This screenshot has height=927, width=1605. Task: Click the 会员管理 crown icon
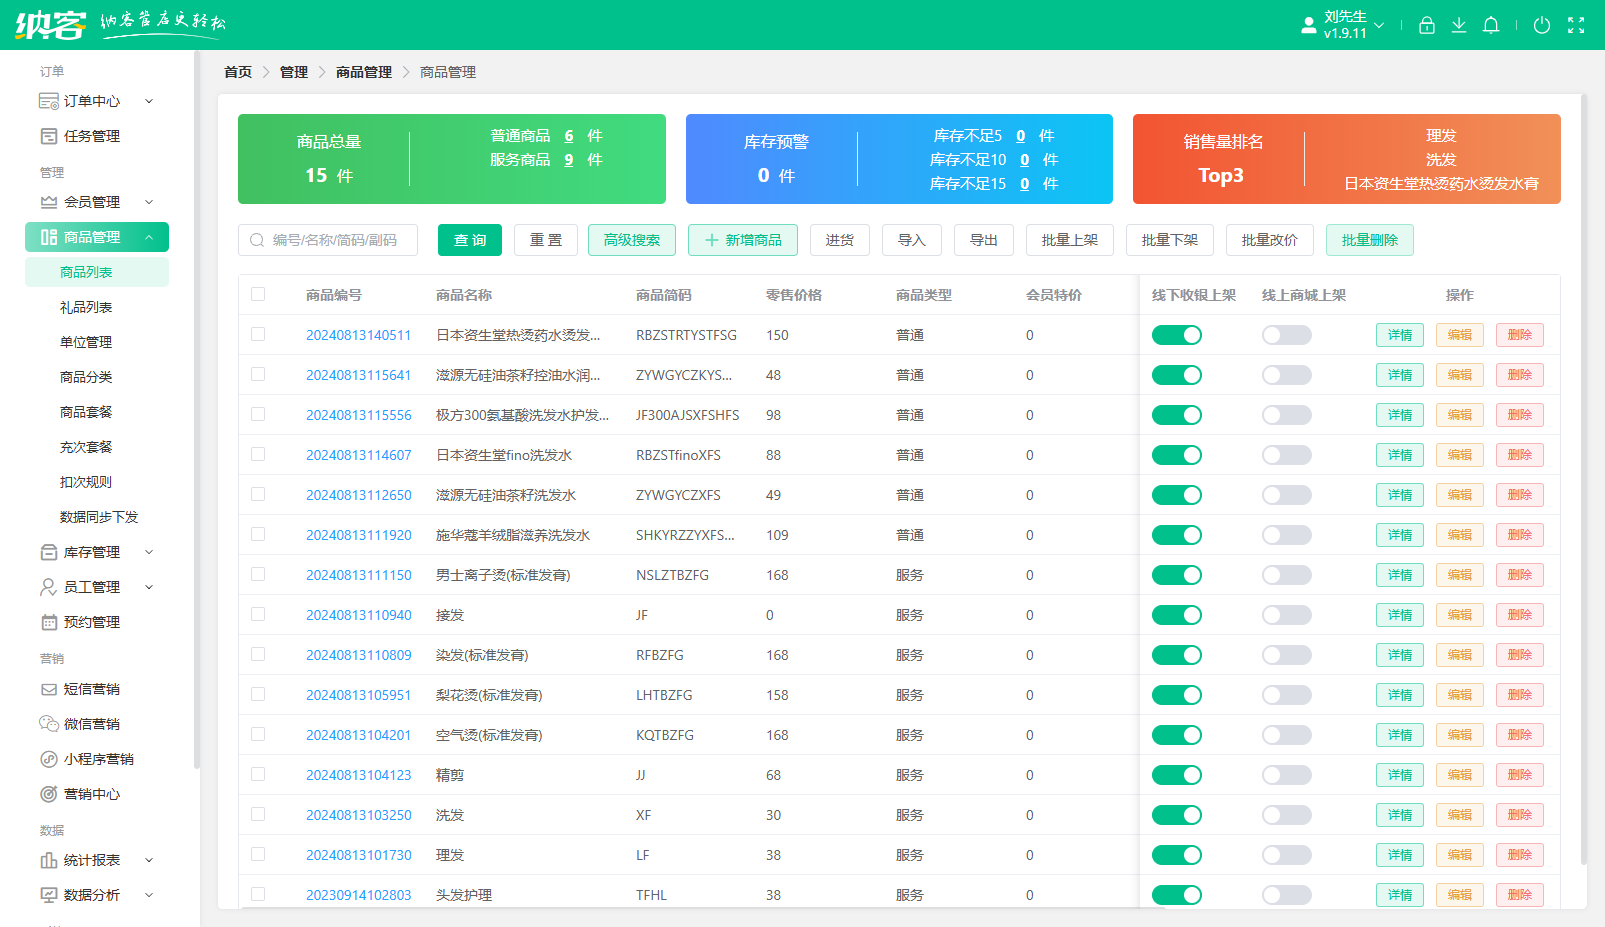[x=48, y=202]
